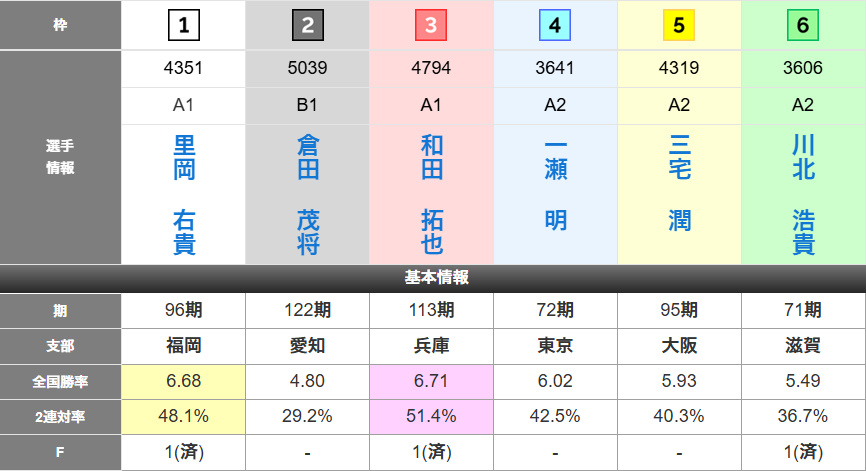The image size is (866, 471).
Task: Click the pink 51.4% cell
Action: tap(431, 416)
